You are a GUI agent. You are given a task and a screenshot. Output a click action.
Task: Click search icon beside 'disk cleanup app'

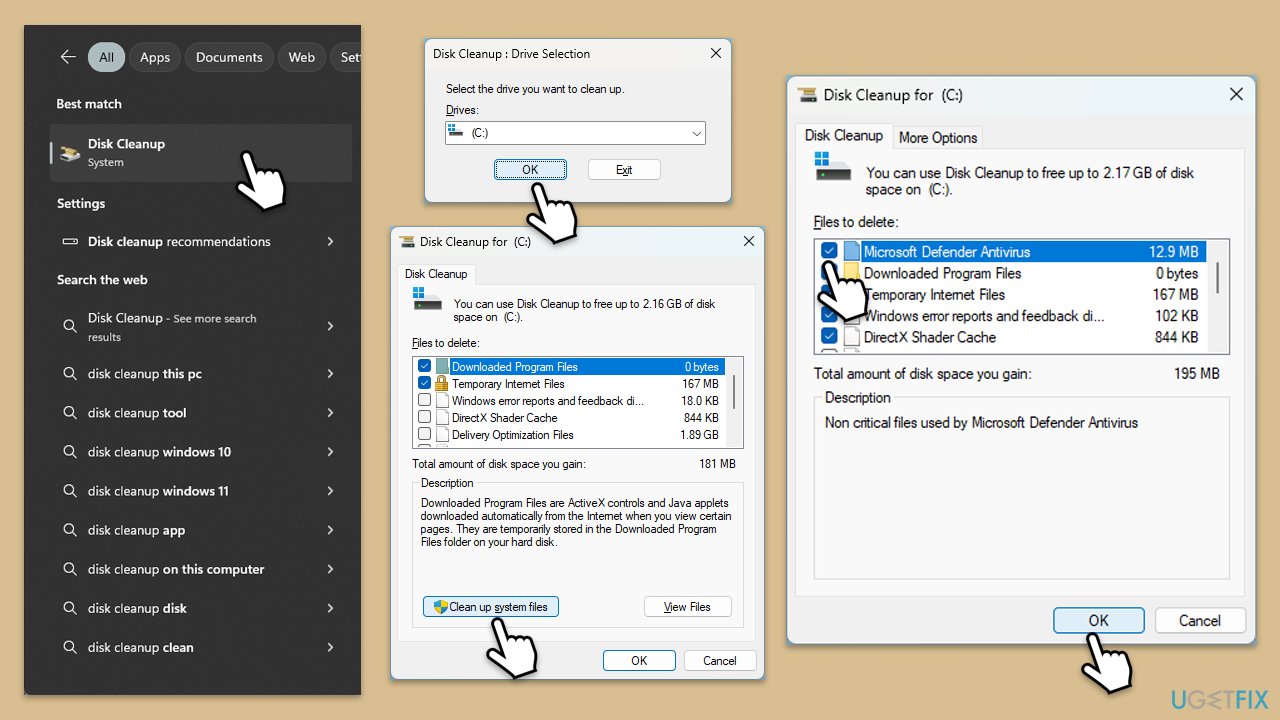pyautogui.click(x=70, y=530)
